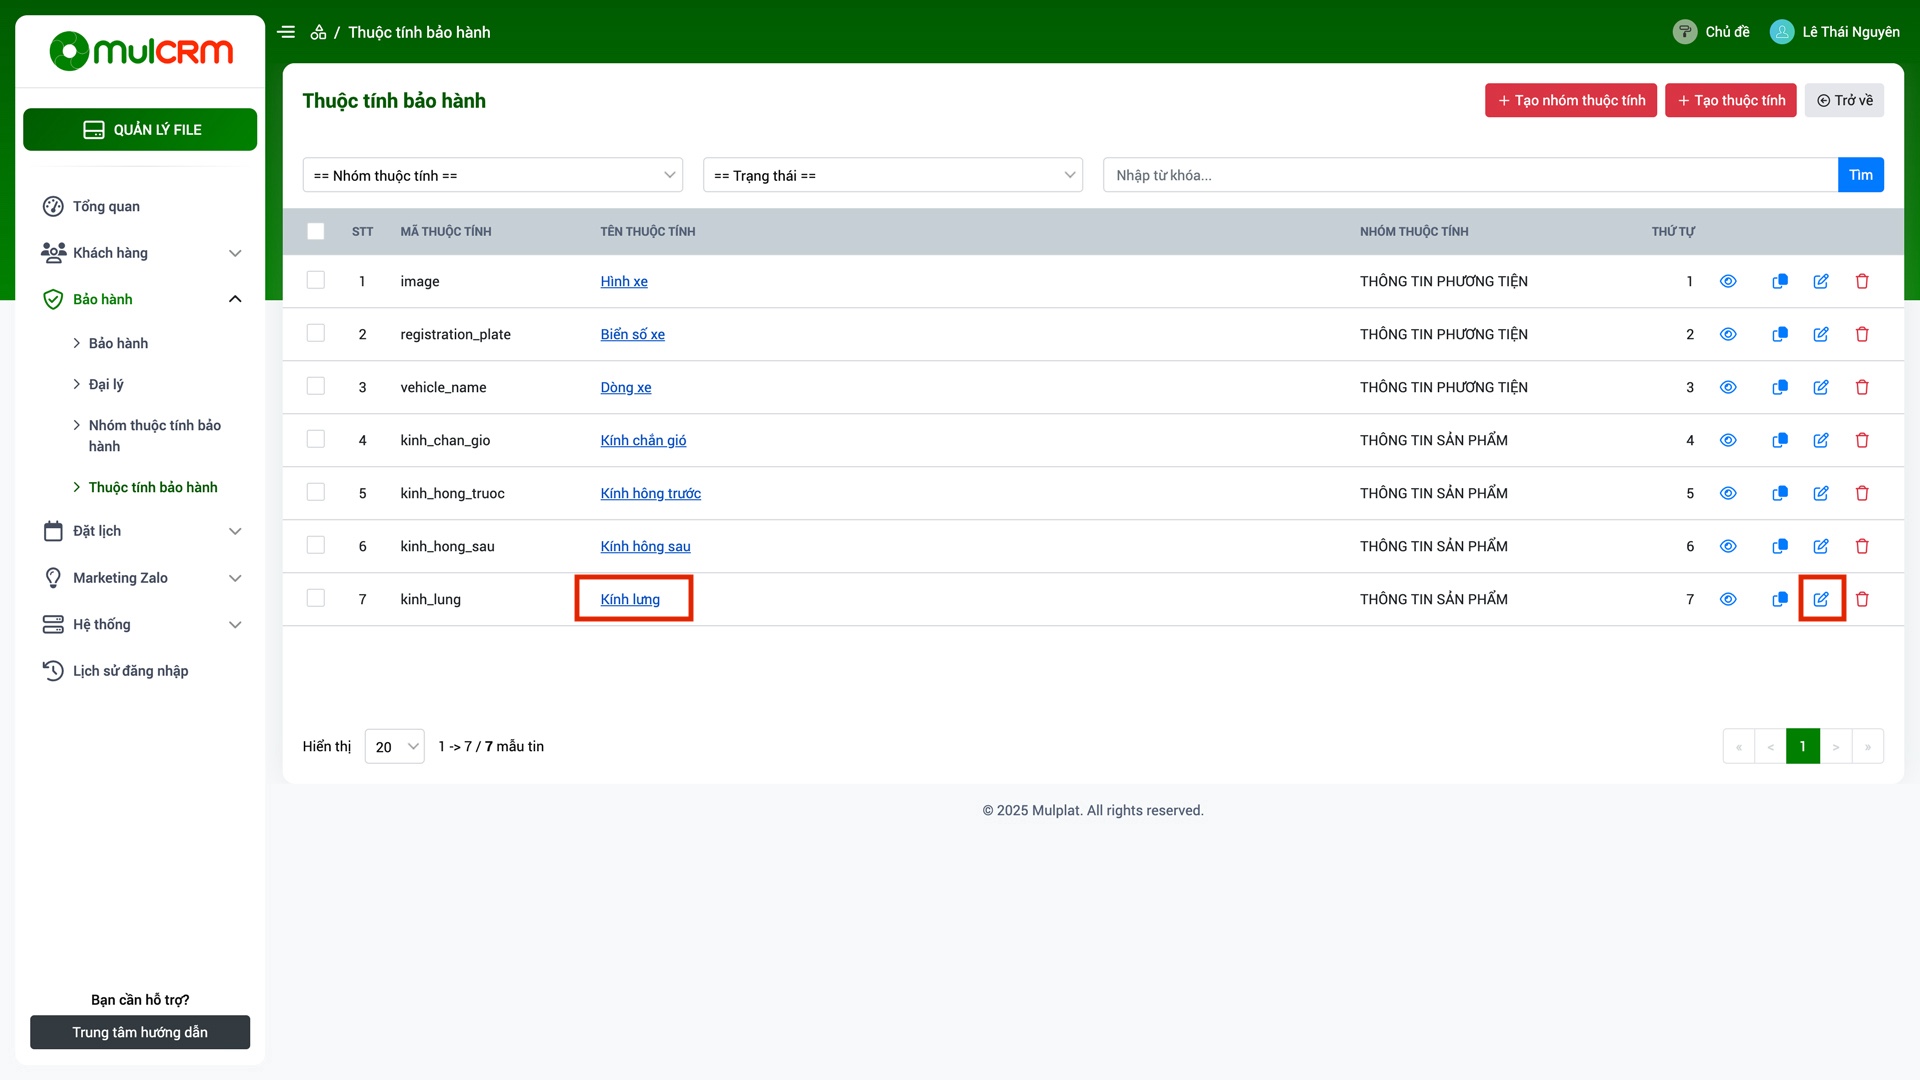Open the Nhóm thuộc tính filter dropdown
This screenshot has height=1080, width=1920.
493,176
